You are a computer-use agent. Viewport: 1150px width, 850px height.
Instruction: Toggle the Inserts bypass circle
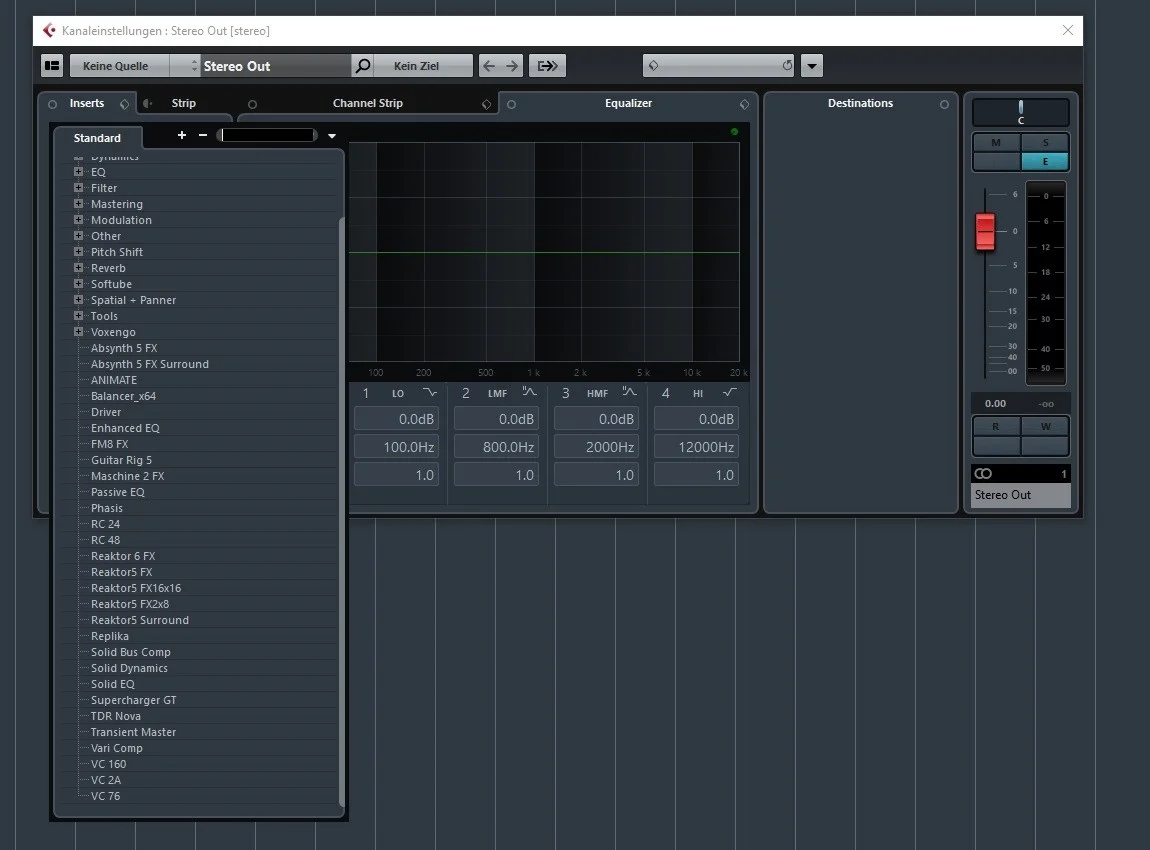[x=52, y=104]
